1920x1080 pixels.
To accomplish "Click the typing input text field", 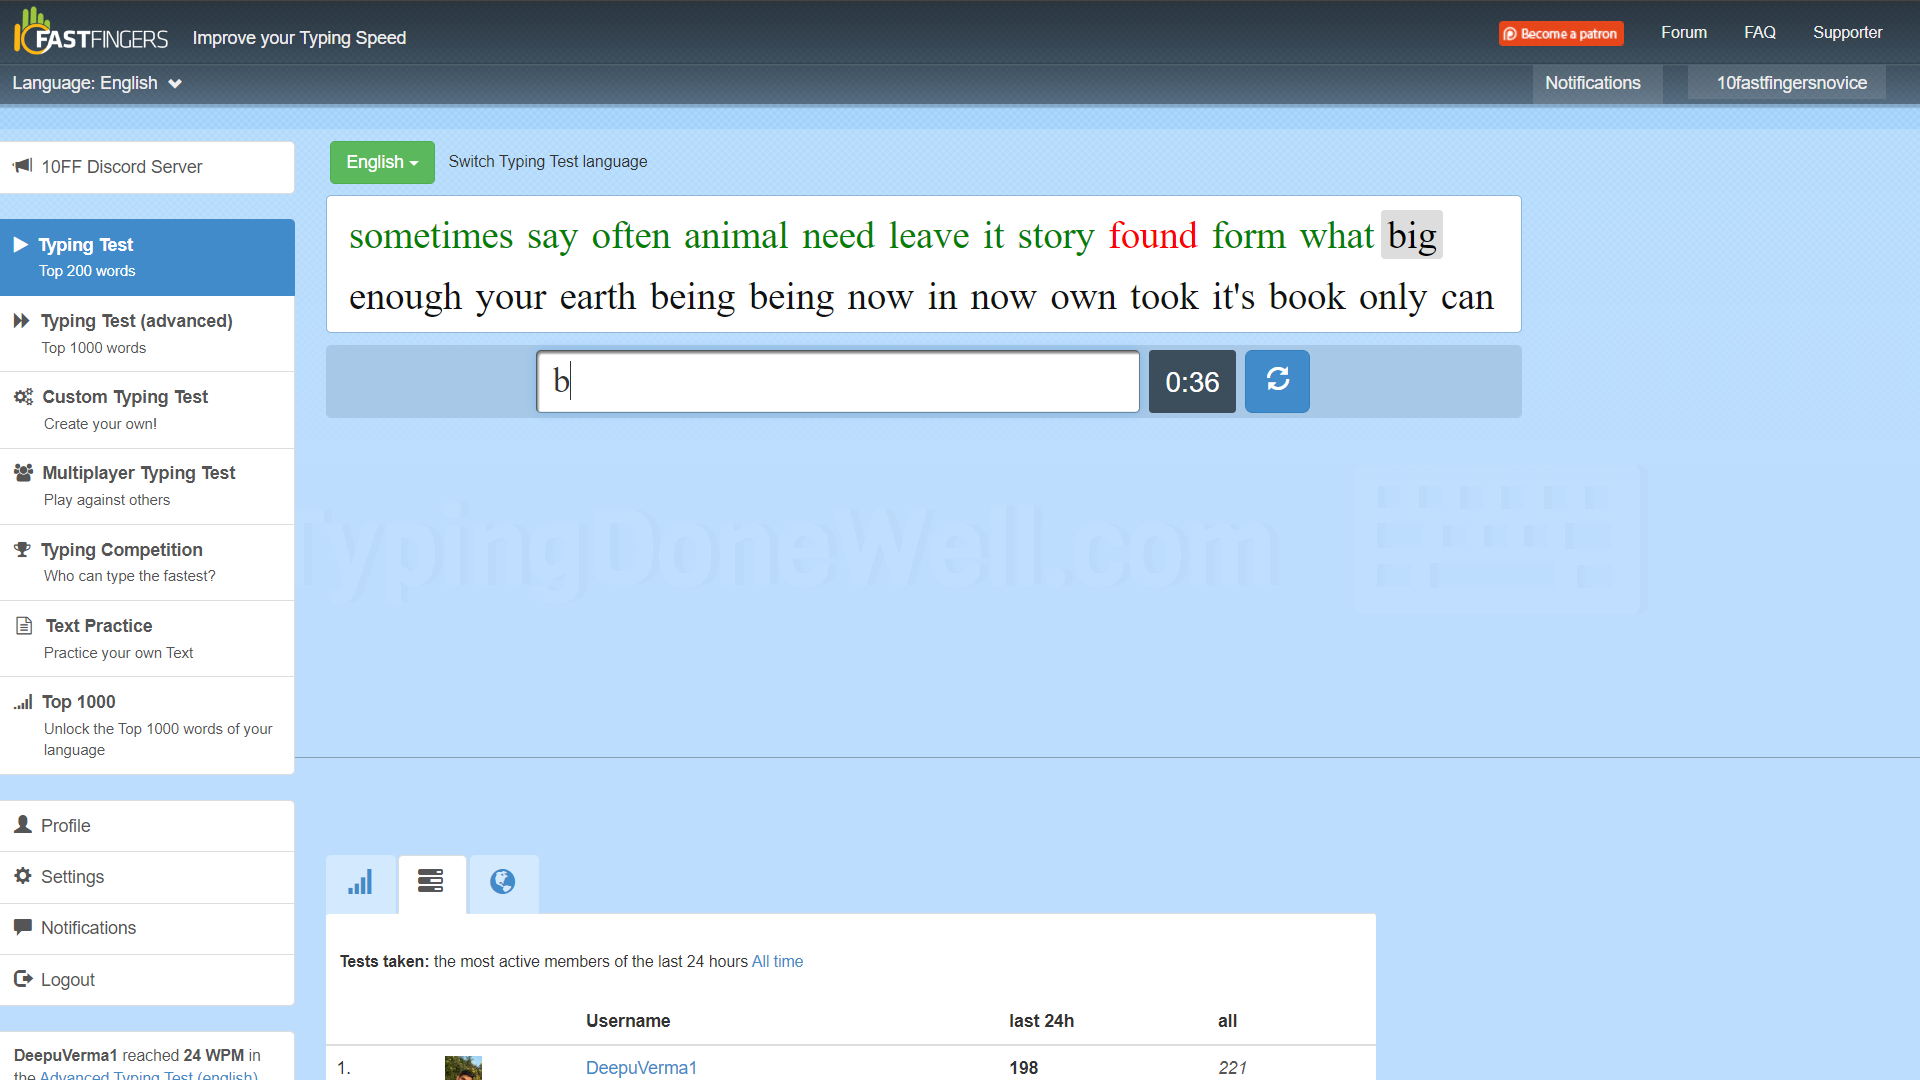I will 837,381.
